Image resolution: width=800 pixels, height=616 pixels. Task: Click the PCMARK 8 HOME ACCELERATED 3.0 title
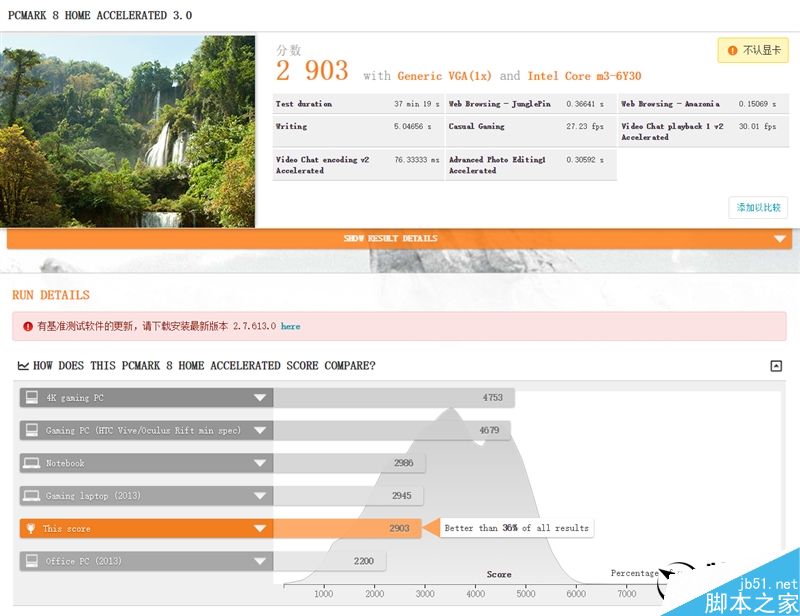coord(100,15)
